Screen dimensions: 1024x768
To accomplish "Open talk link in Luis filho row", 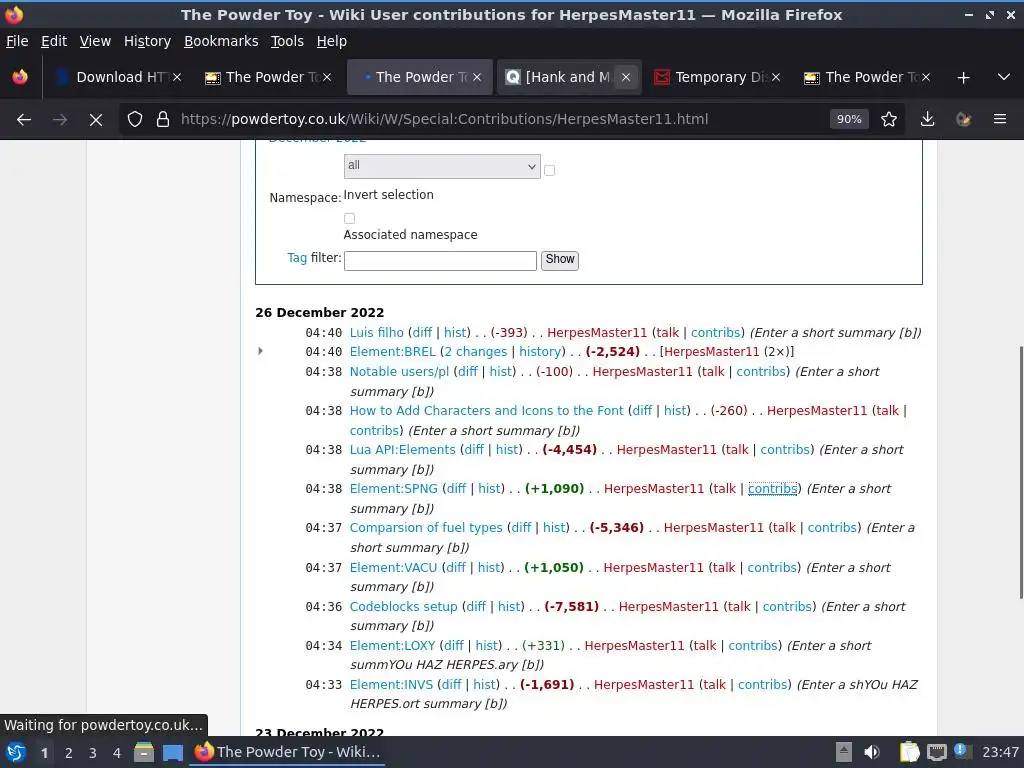I will [x=667, y=332].
